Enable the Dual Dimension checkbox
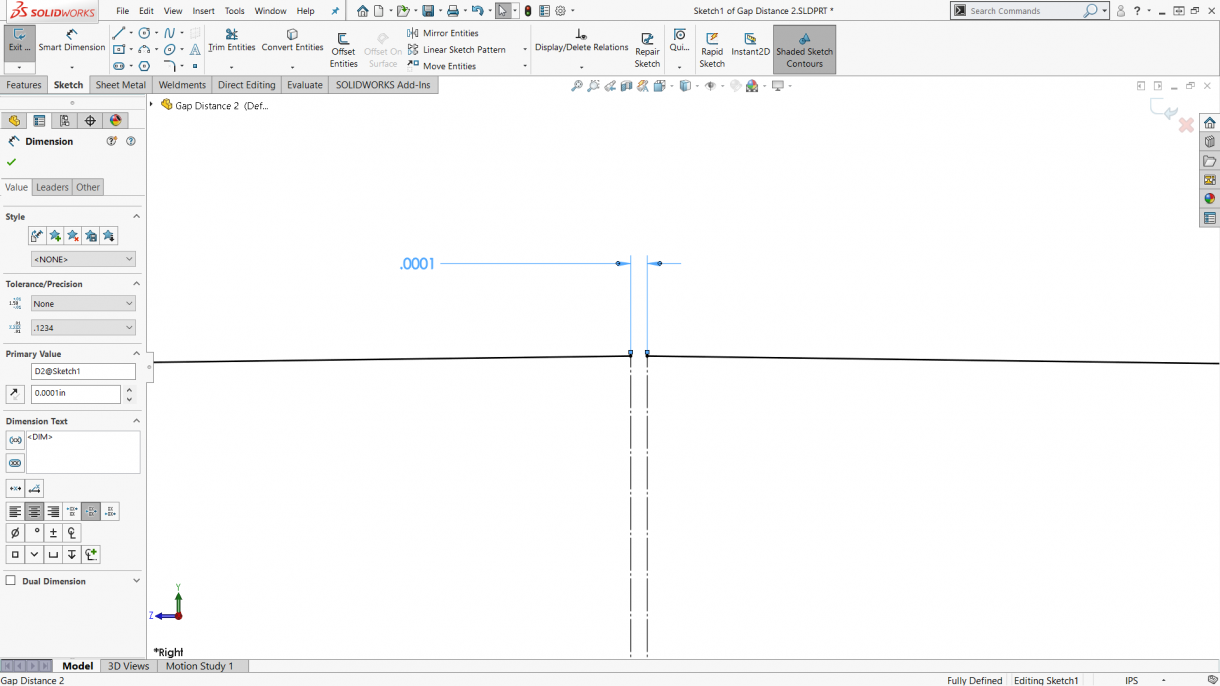1220x686 pixels. (11, 581)
